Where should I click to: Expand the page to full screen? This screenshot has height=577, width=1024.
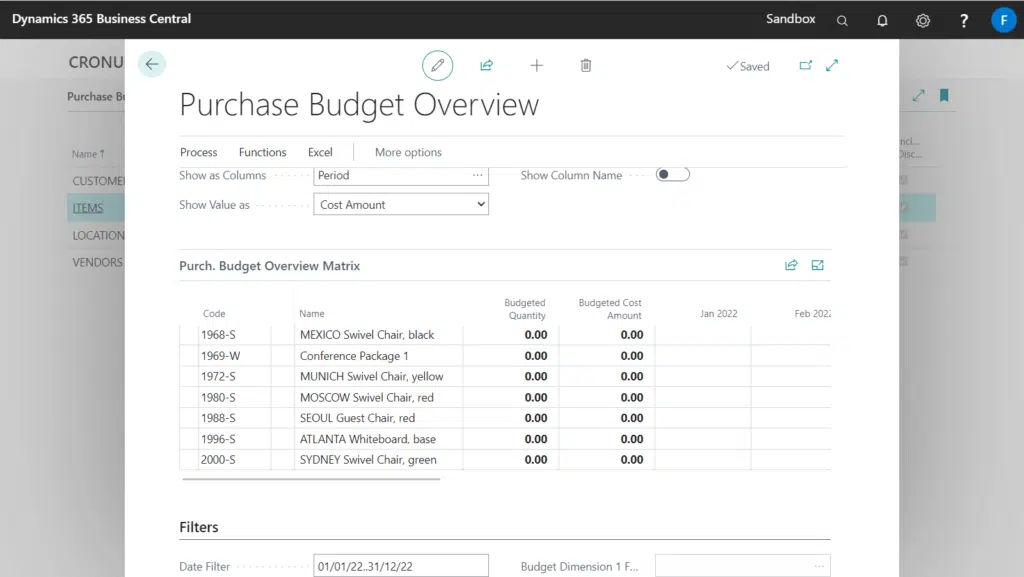pyautogui.click(x=832, y=66)
